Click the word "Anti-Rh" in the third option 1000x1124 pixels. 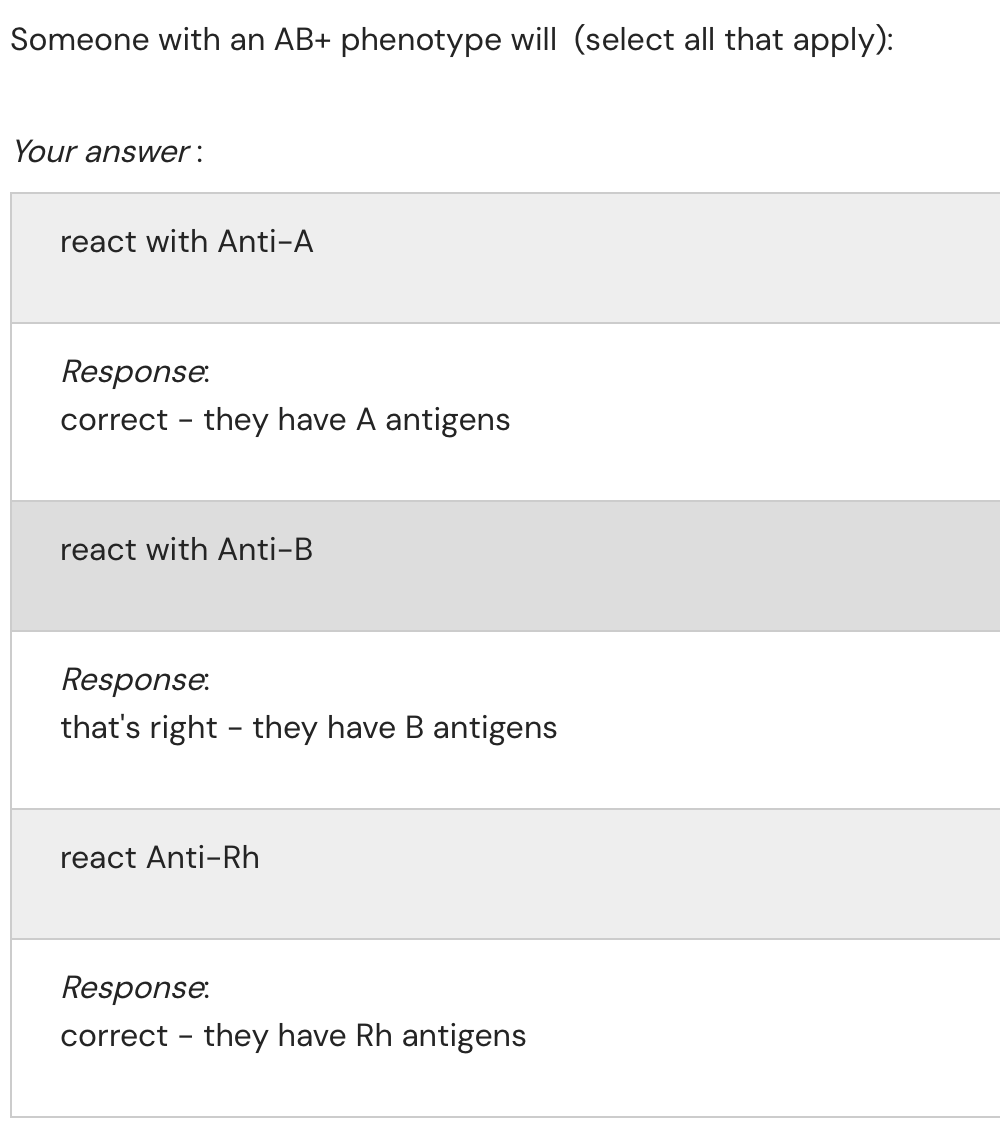pos(203,858)
